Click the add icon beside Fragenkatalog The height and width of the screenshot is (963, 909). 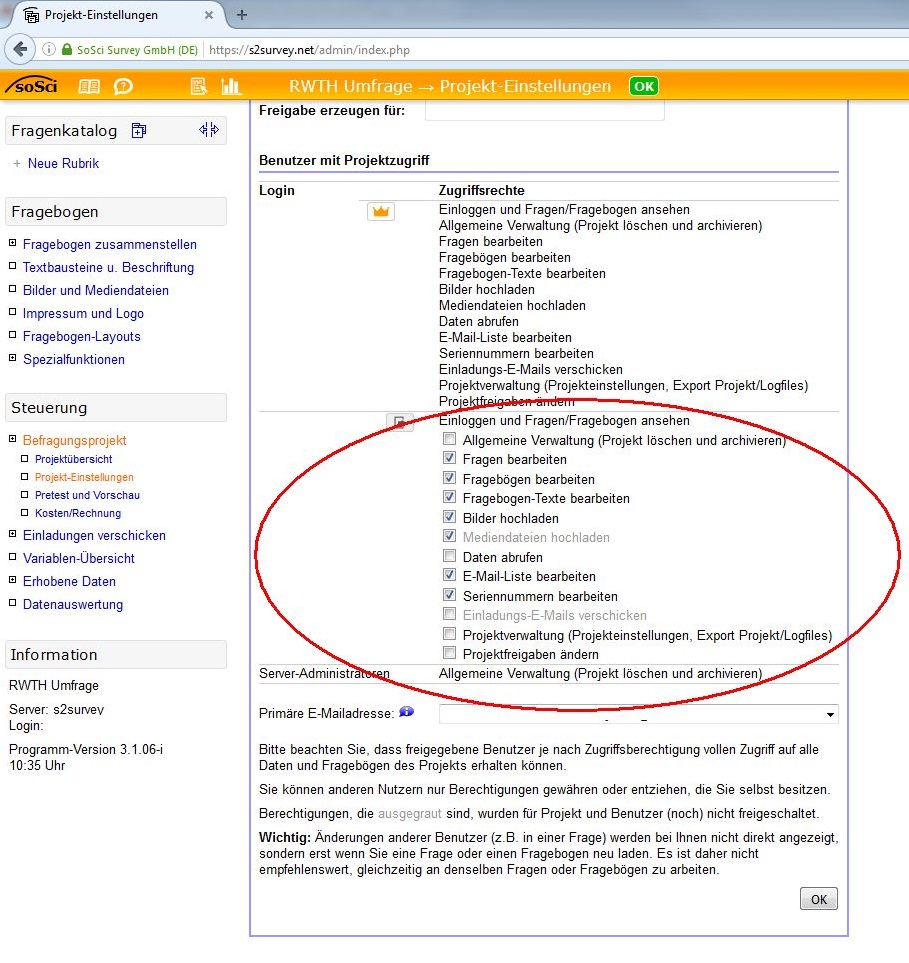tap(139, 130)
